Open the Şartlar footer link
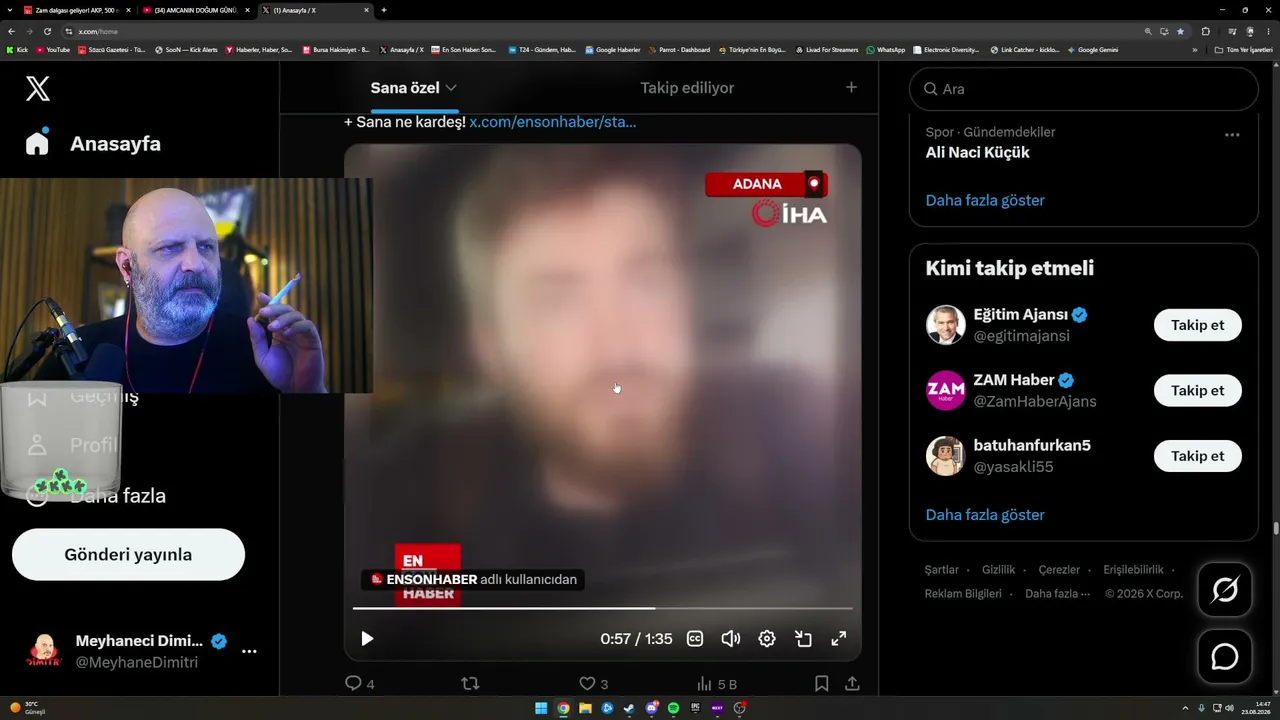This screenshot has width=1280, height=720. [942, 570]
